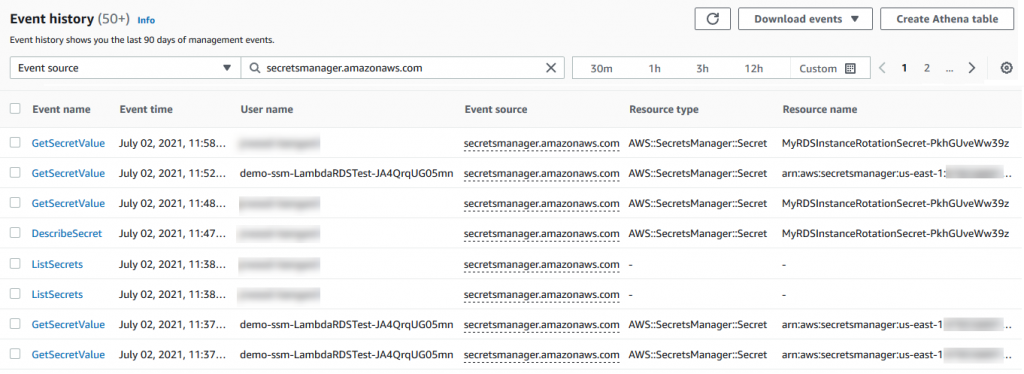This screenshot has height=374, width=1024.
Task: Click July 02, 2021, 11:47 event time
Action: 173,233
